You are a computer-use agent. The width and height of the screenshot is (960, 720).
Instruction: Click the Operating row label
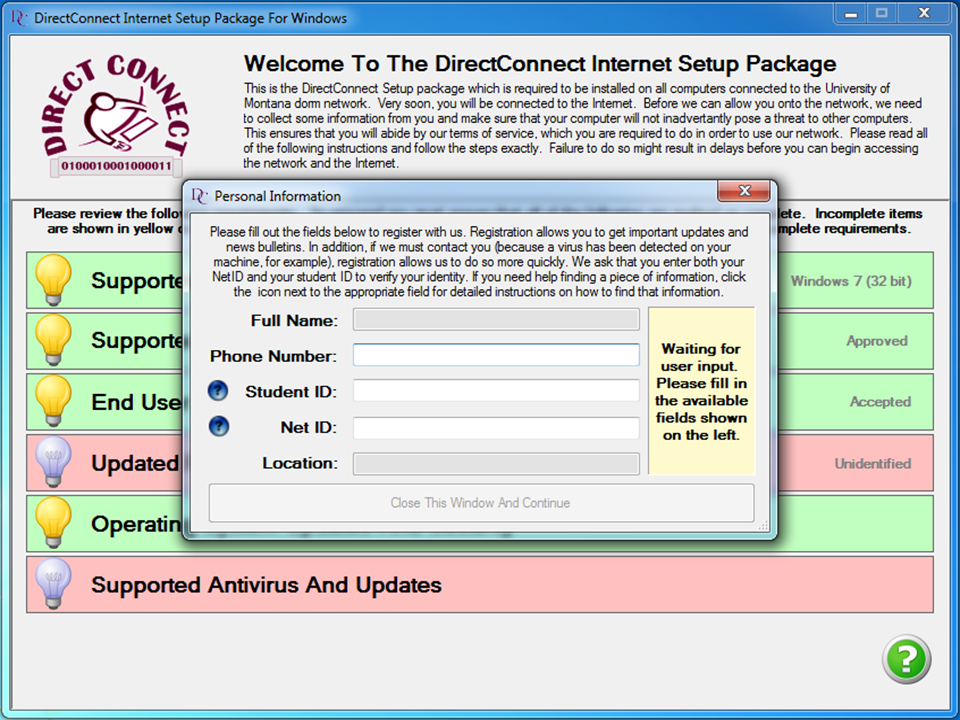click(135, 524)
